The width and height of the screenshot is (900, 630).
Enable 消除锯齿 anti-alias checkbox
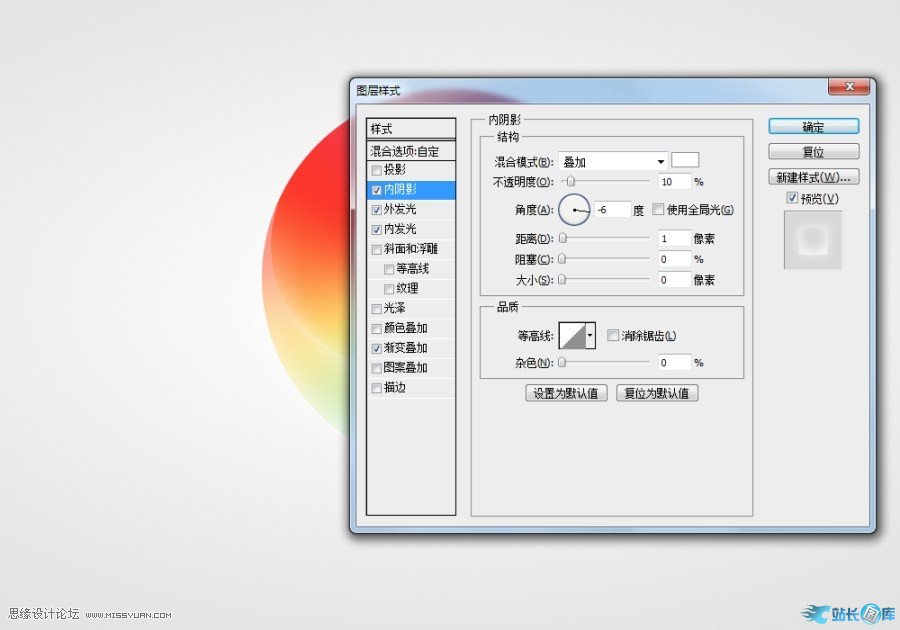(613, 336)
